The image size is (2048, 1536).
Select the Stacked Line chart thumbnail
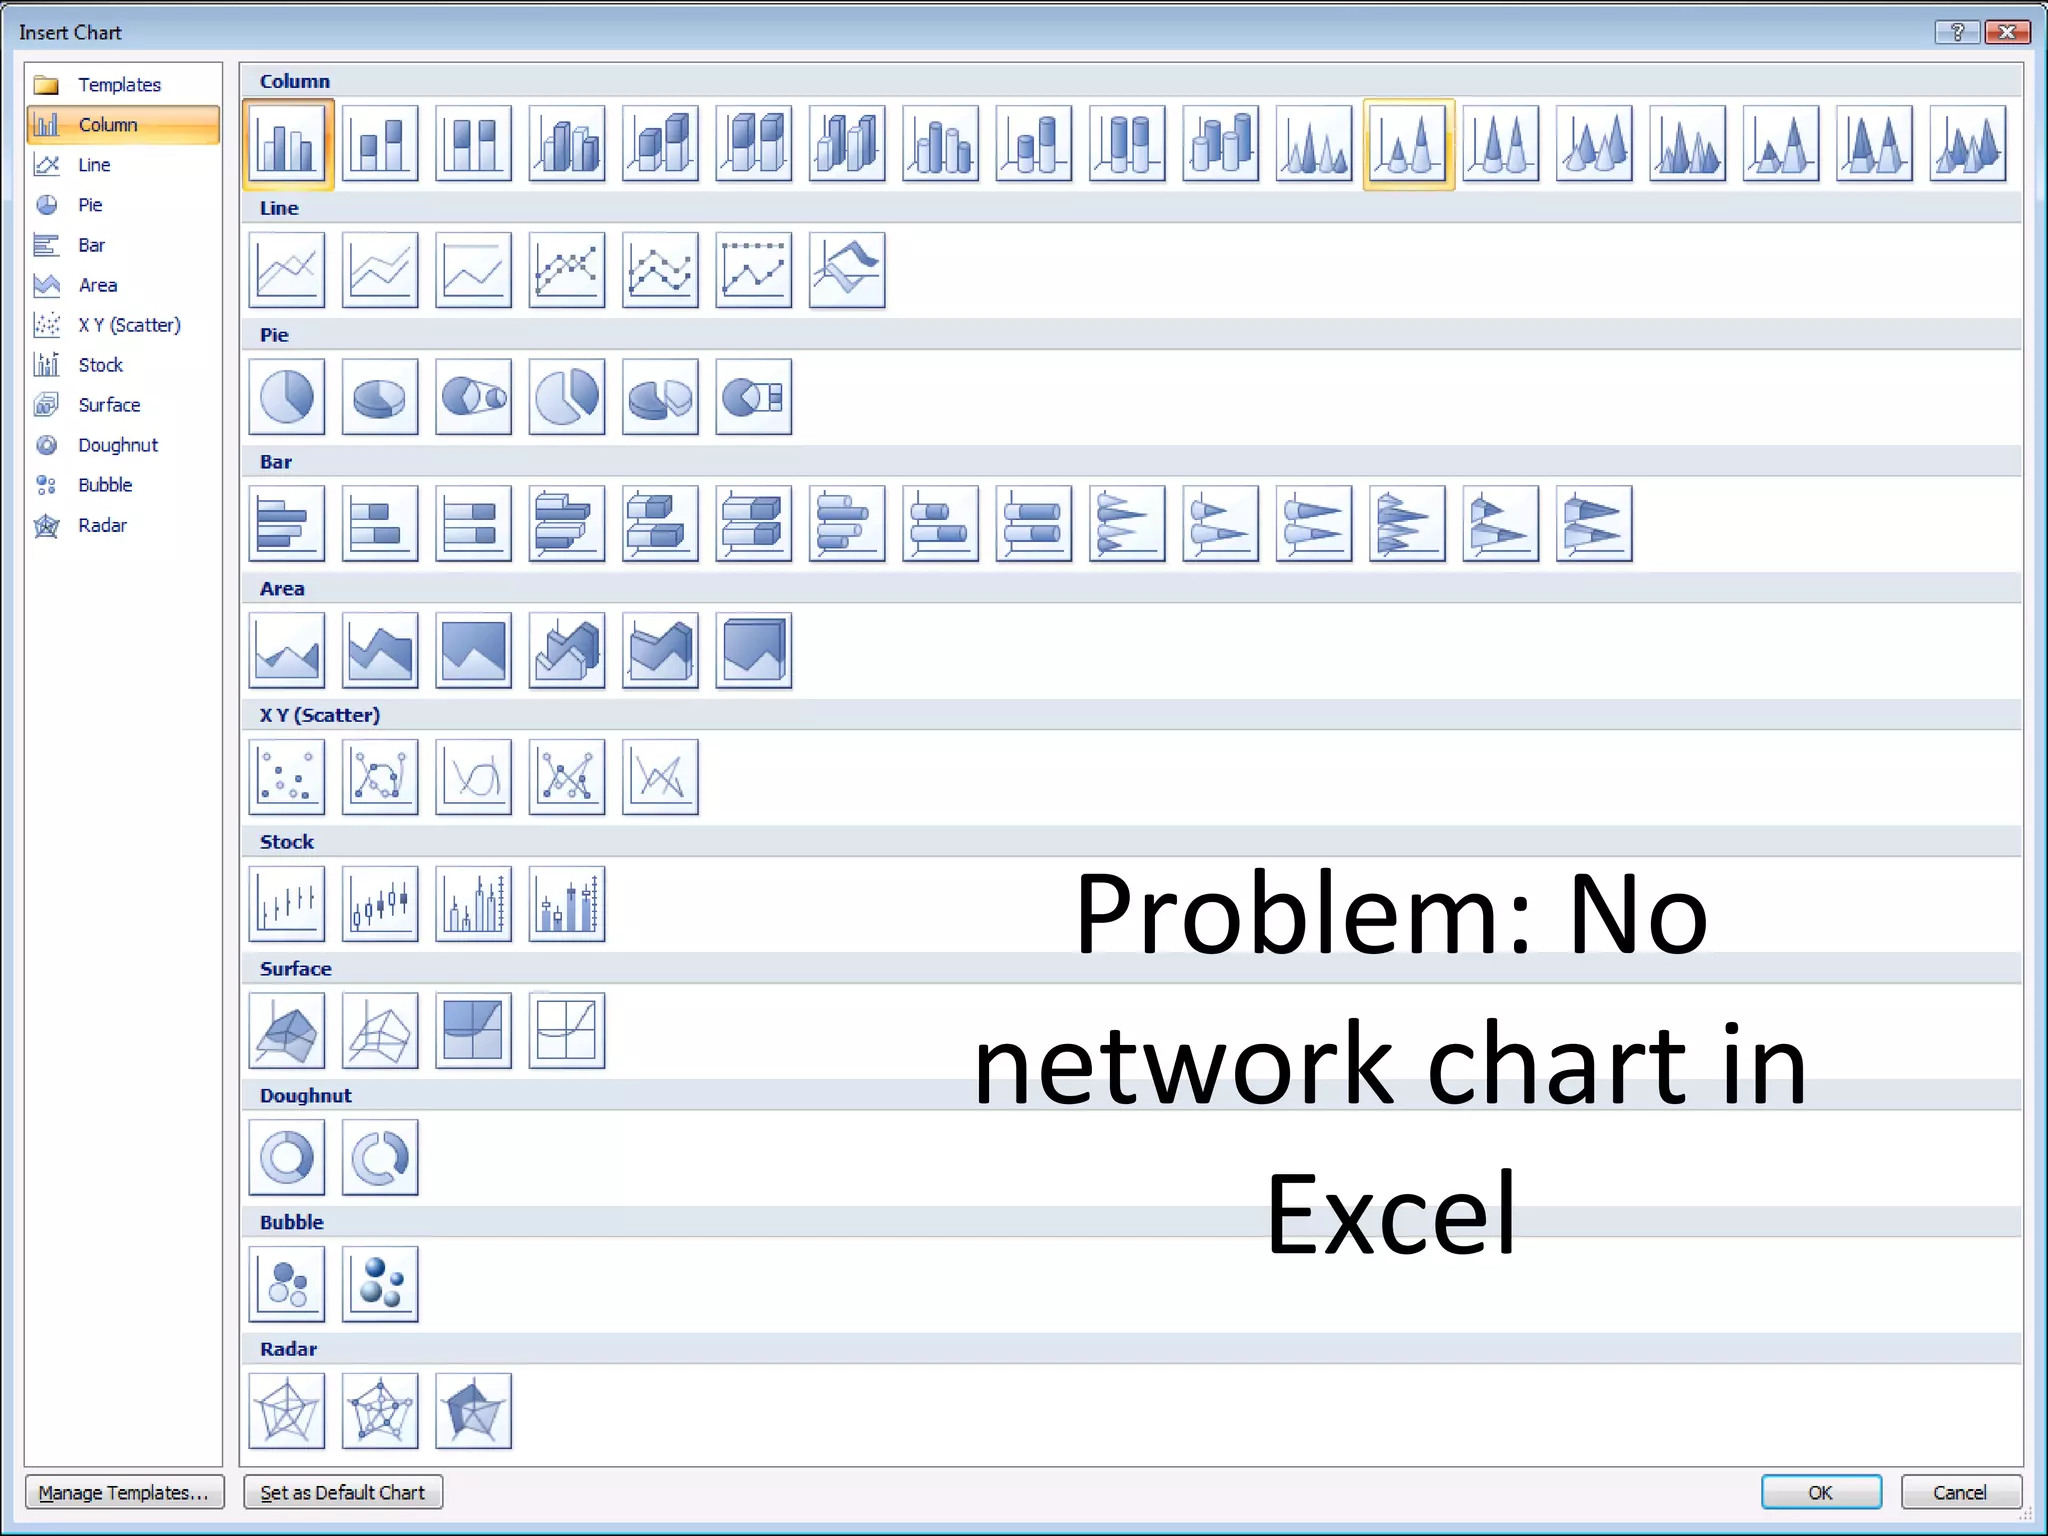[x=380, y=270]
